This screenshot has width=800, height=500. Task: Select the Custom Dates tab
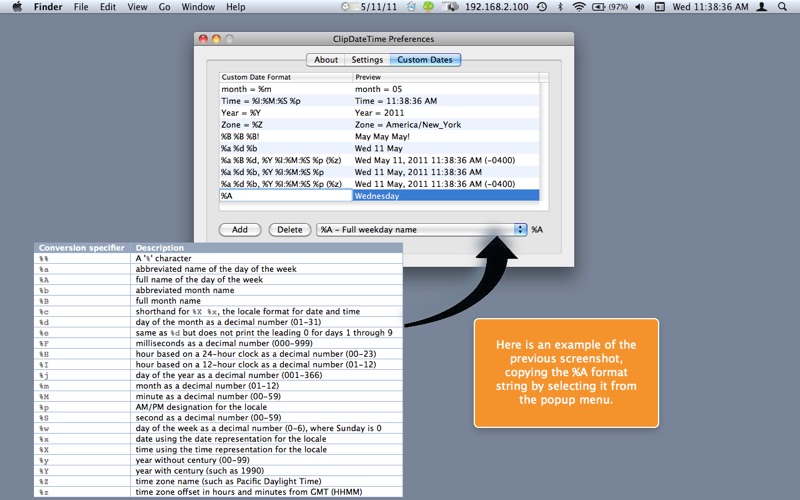pos(425,60)
